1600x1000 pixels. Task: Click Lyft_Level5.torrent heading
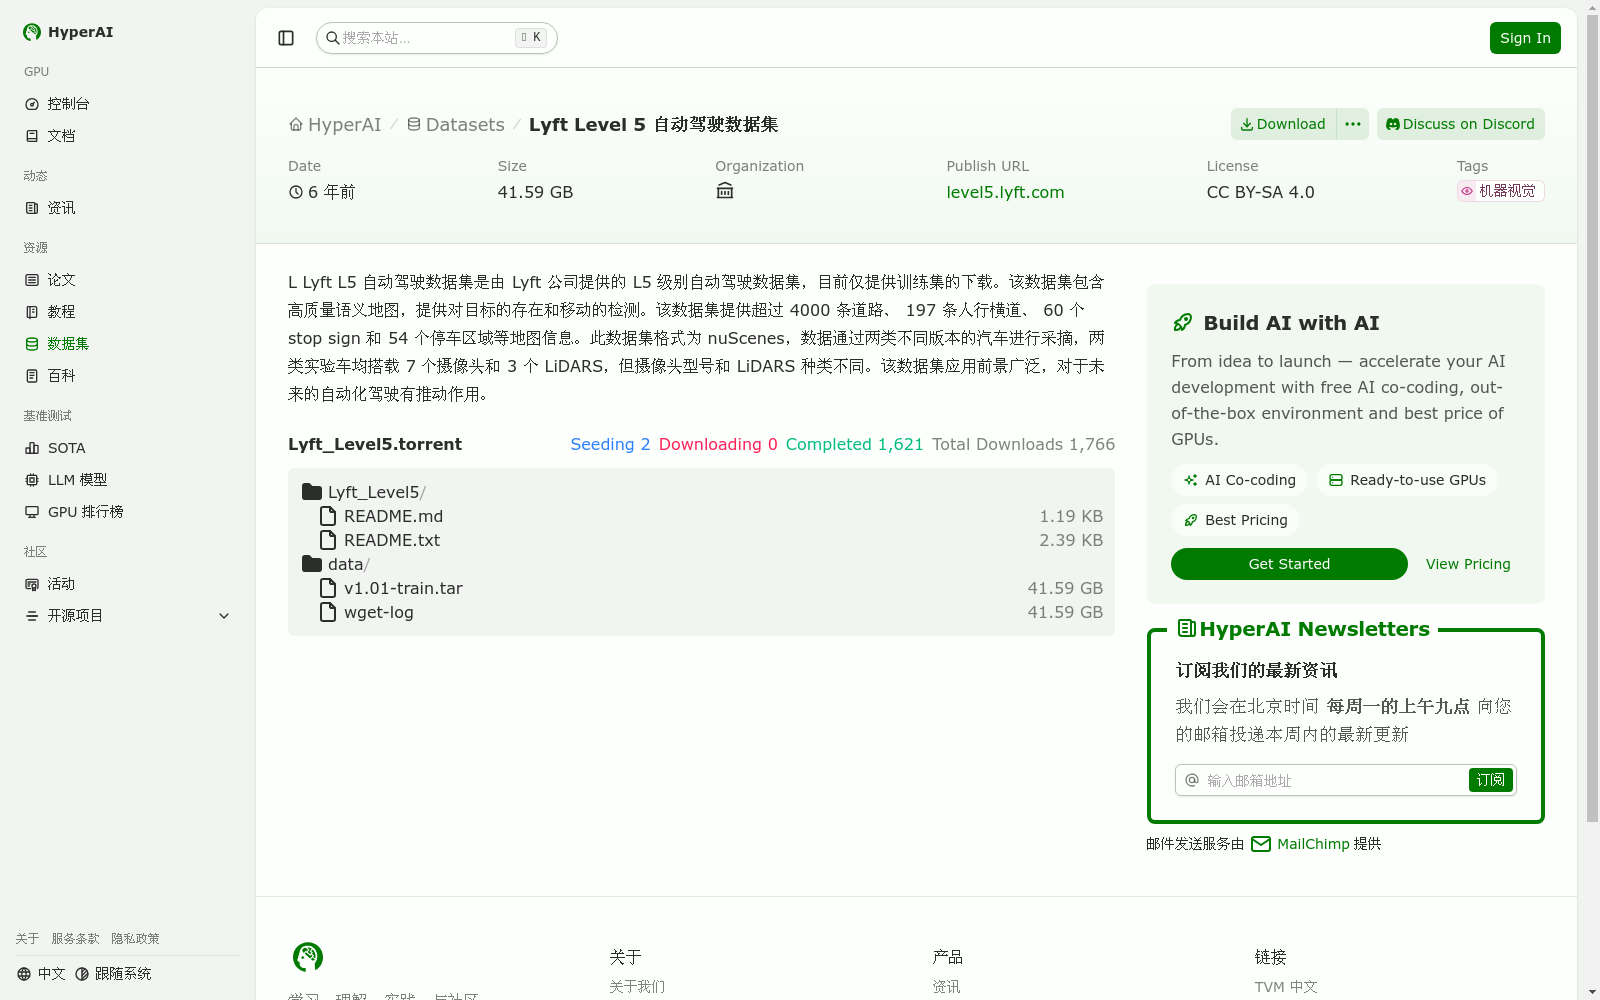tap(375, 444)
